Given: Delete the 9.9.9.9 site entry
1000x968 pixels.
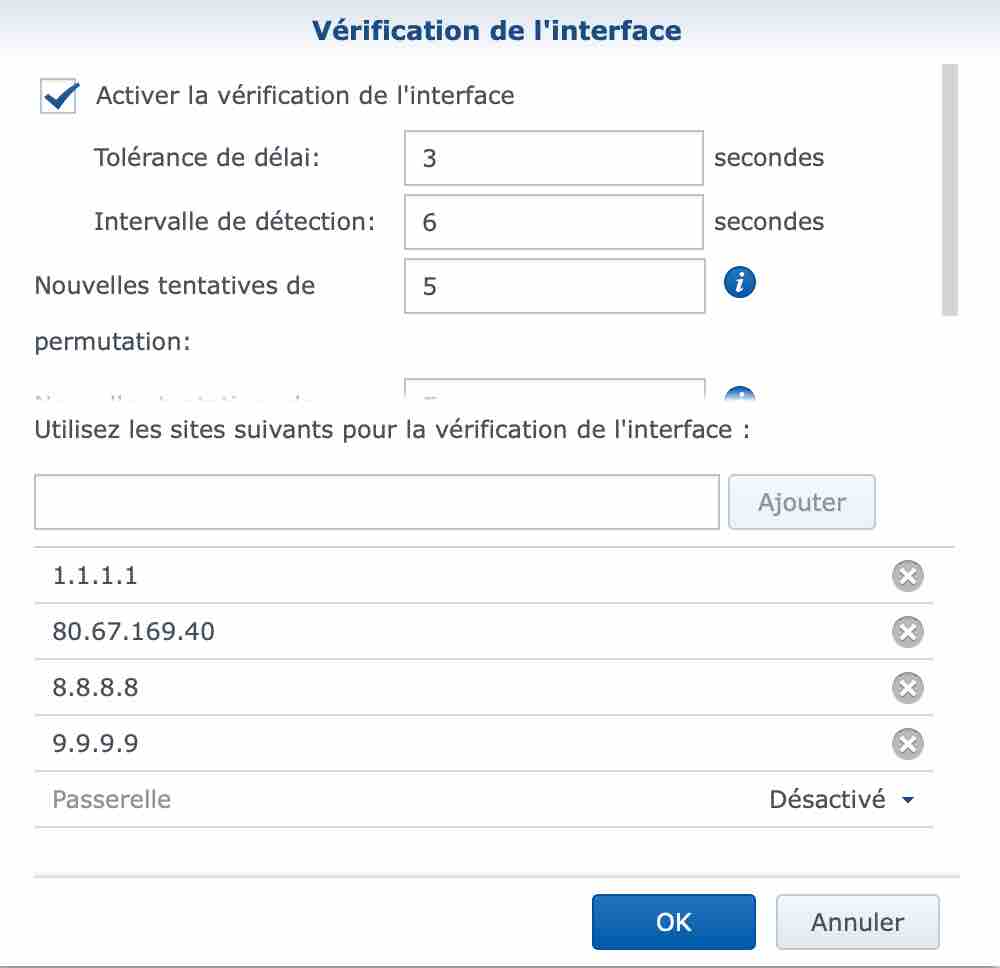Looking at the screenshot, I should tap(907, 744).
